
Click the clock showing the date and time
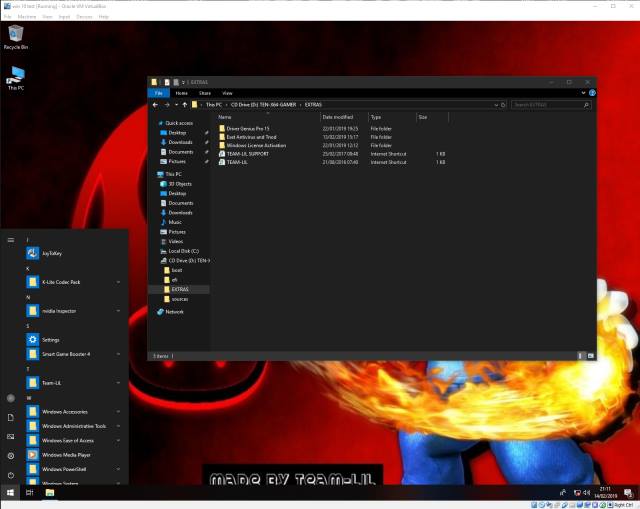[606, 493]
